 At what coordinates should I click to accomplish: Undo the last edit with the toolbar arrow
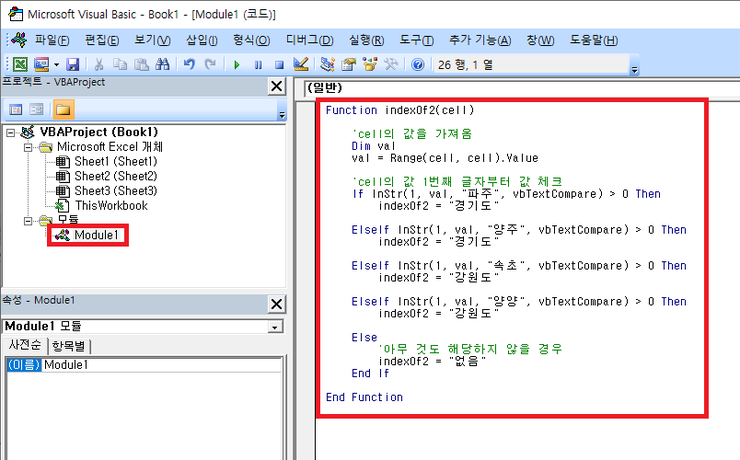pos(190,64)
